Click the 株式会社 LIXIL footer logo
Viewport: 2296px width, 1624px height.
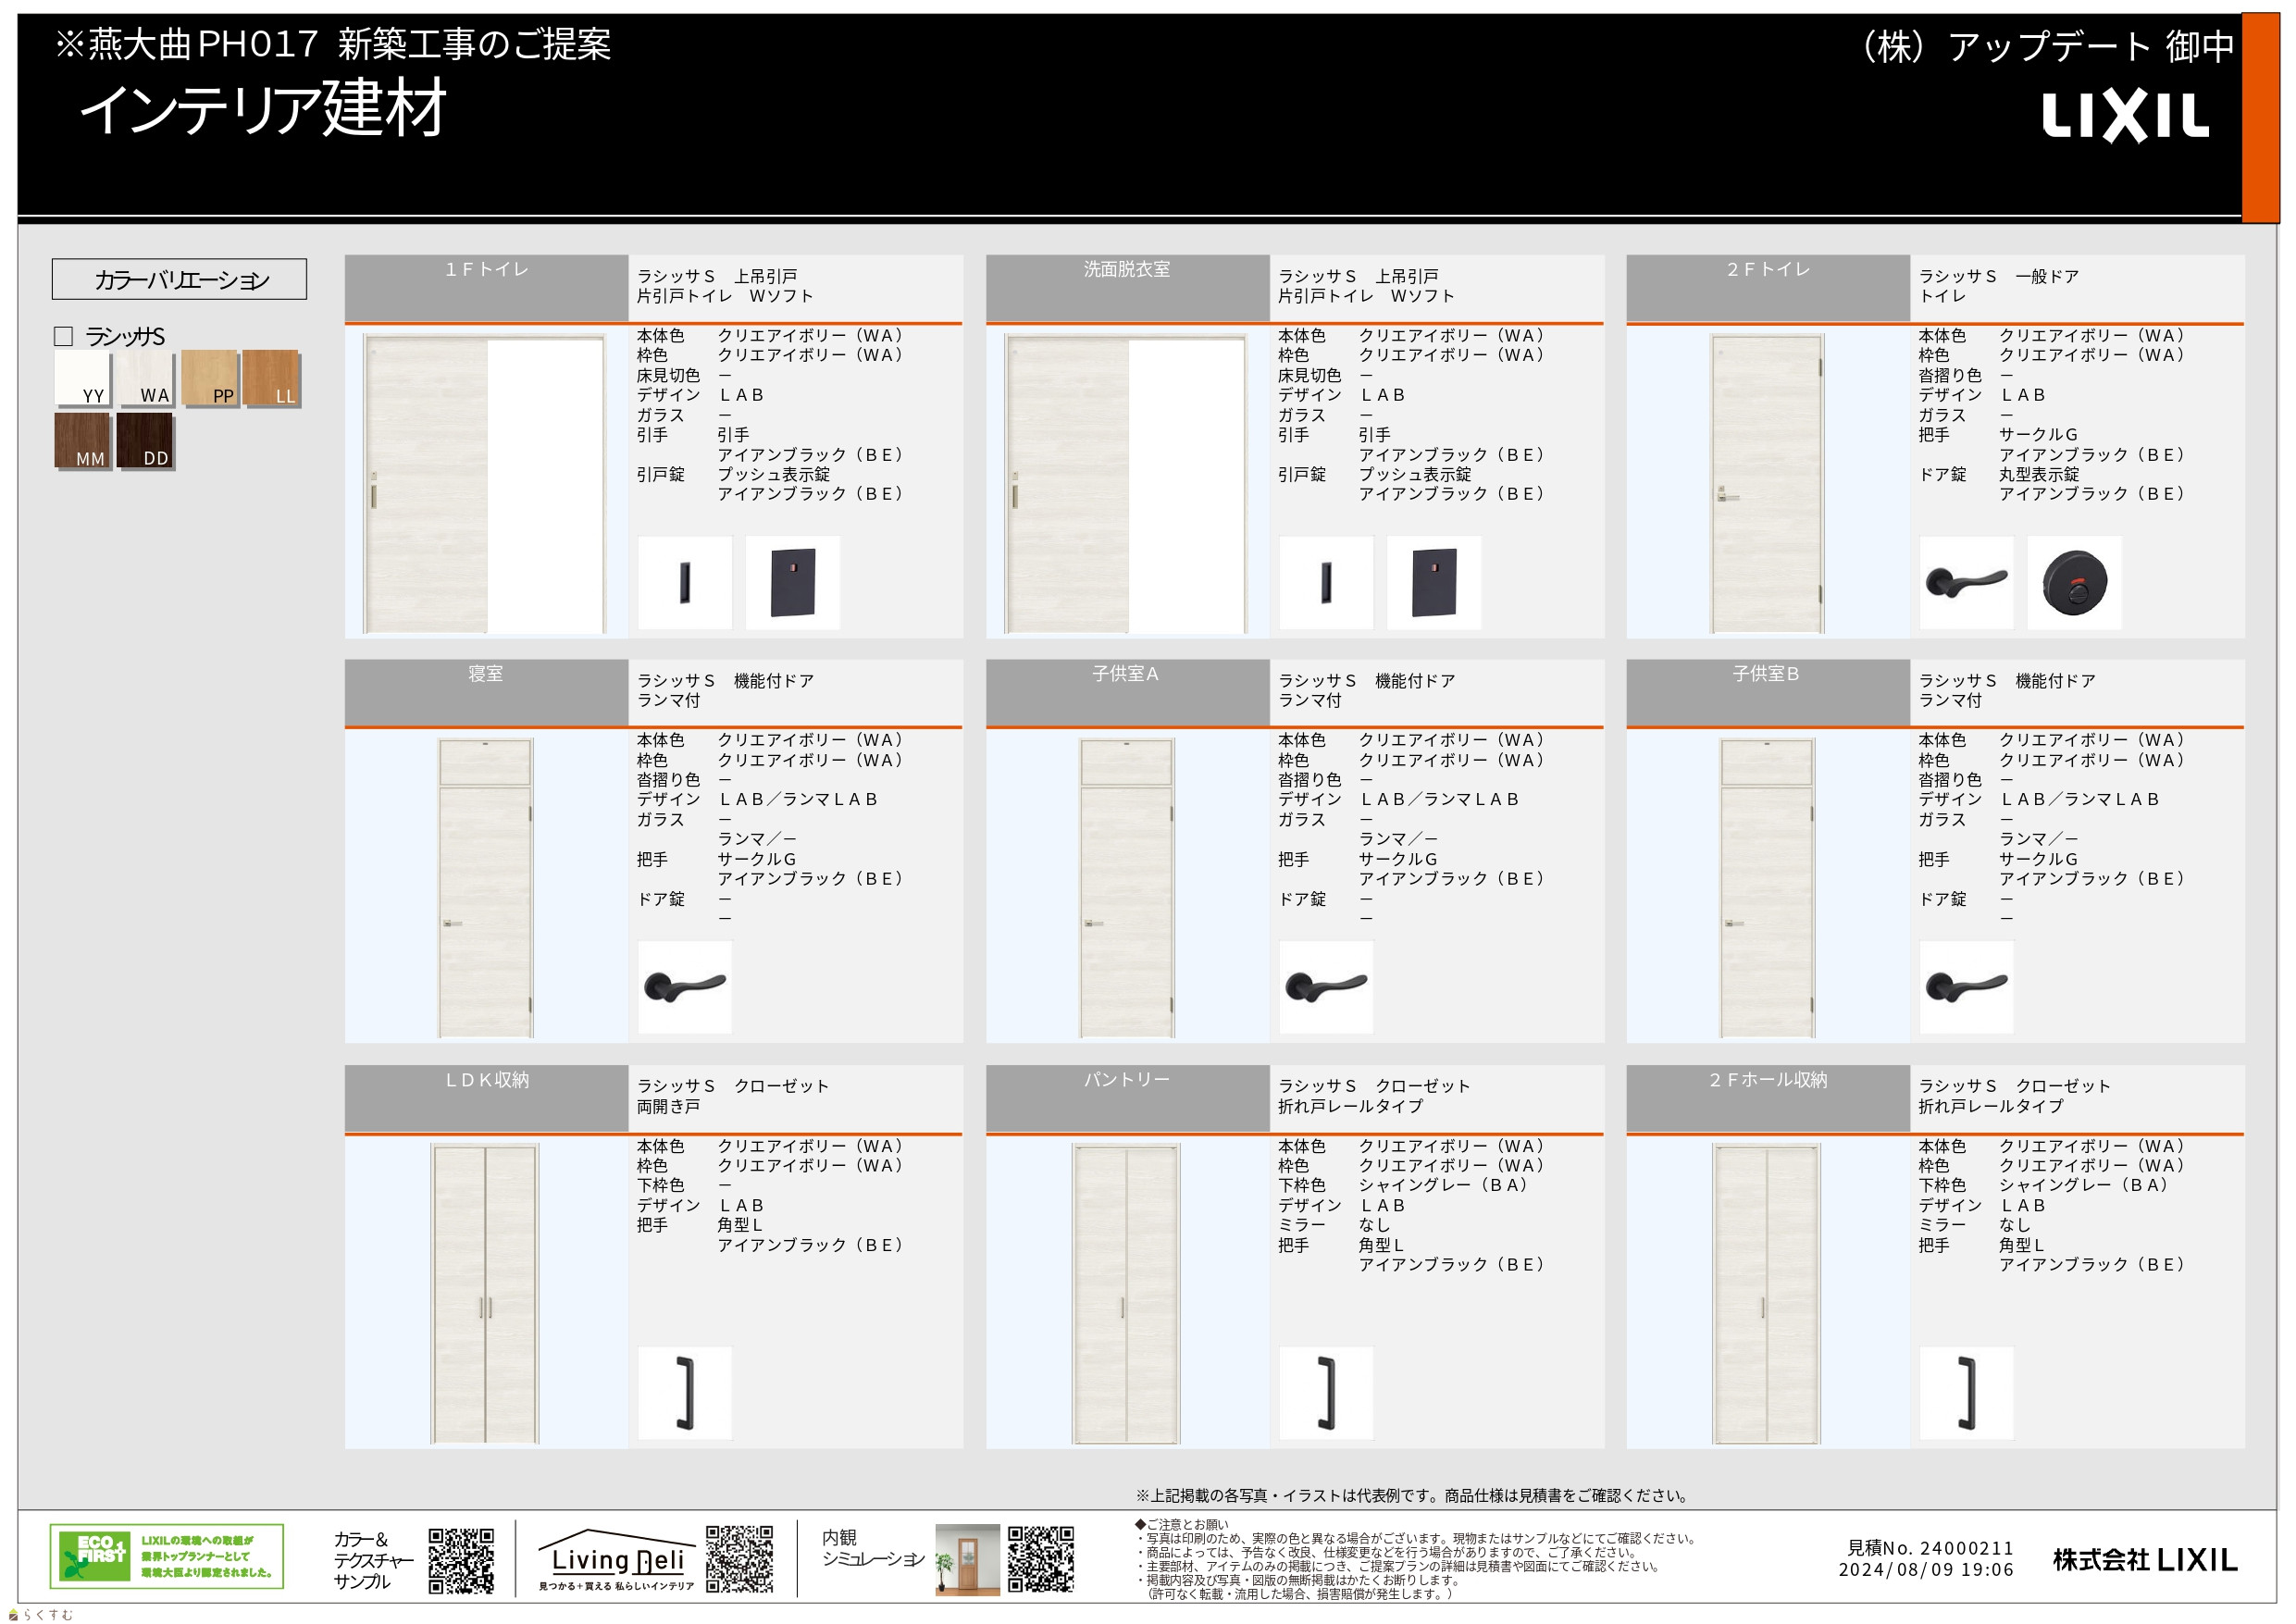(x=2145, y=1560)
